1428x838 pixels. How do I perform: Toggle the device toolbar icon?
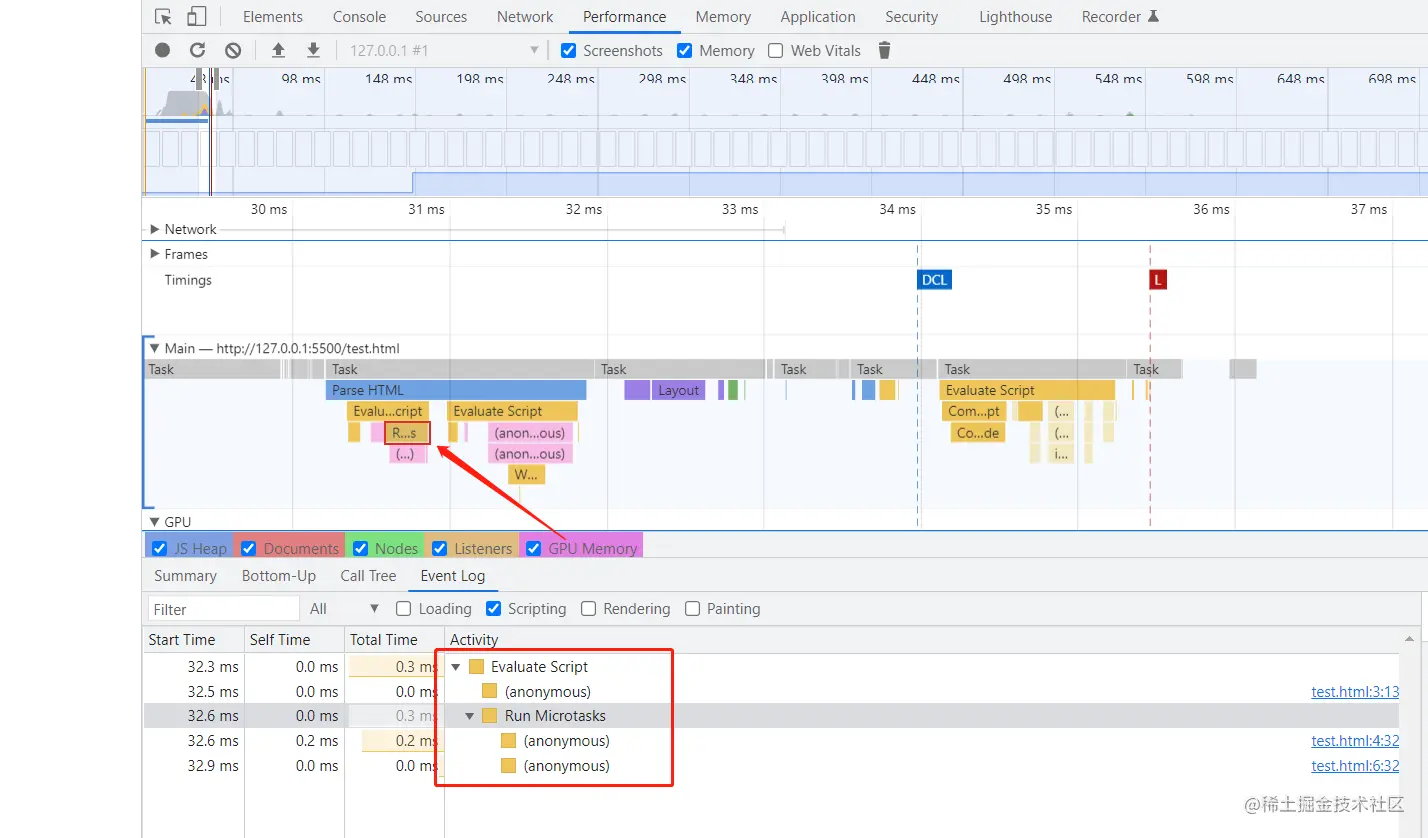tap(196, 17)
